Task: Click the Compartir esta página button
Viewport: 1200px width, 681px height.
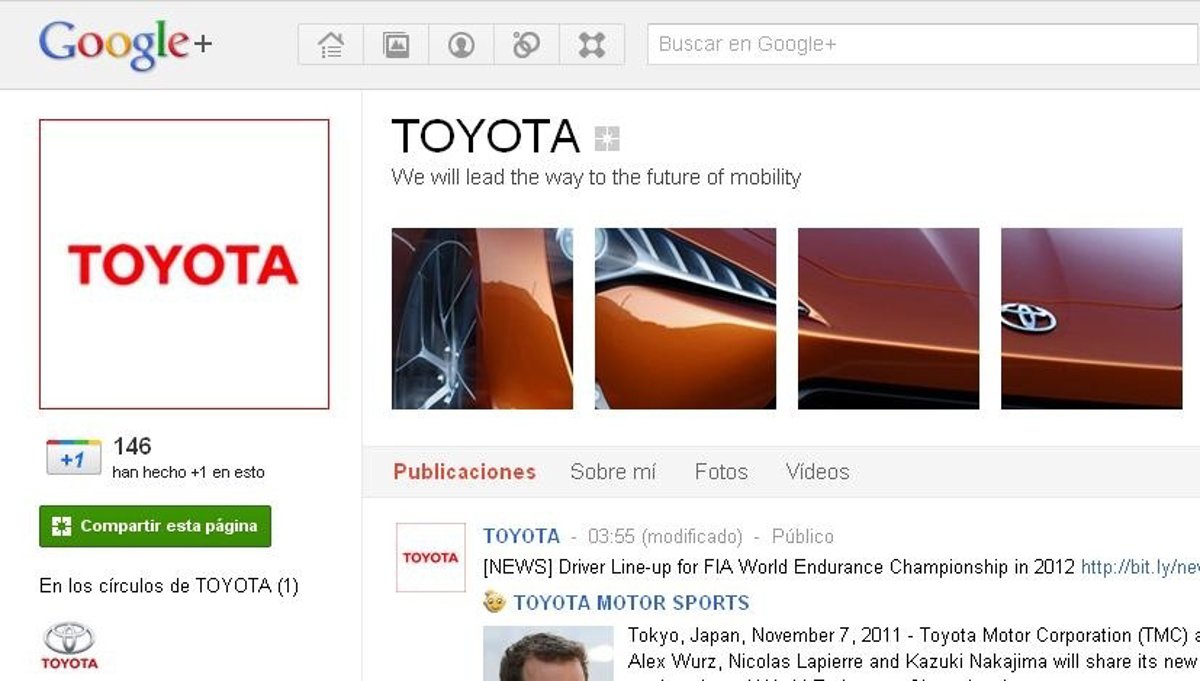Action: tap(155, 526)
